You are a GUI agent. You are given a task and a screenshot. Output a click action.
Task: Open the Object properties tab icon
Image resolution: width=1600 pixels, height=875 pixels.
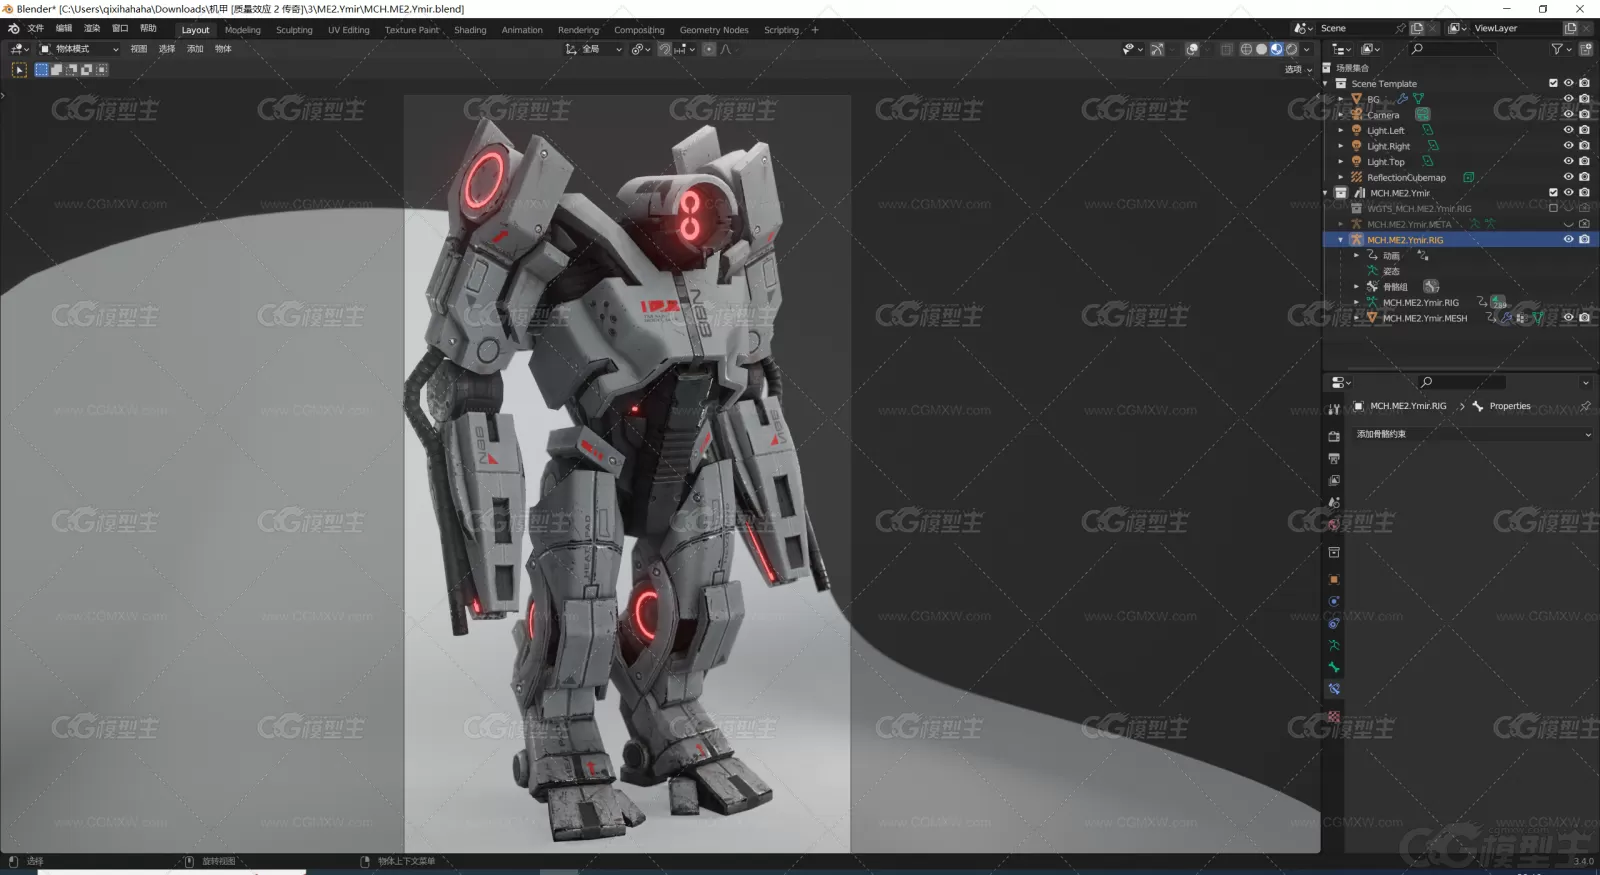tap(1334, 579)
